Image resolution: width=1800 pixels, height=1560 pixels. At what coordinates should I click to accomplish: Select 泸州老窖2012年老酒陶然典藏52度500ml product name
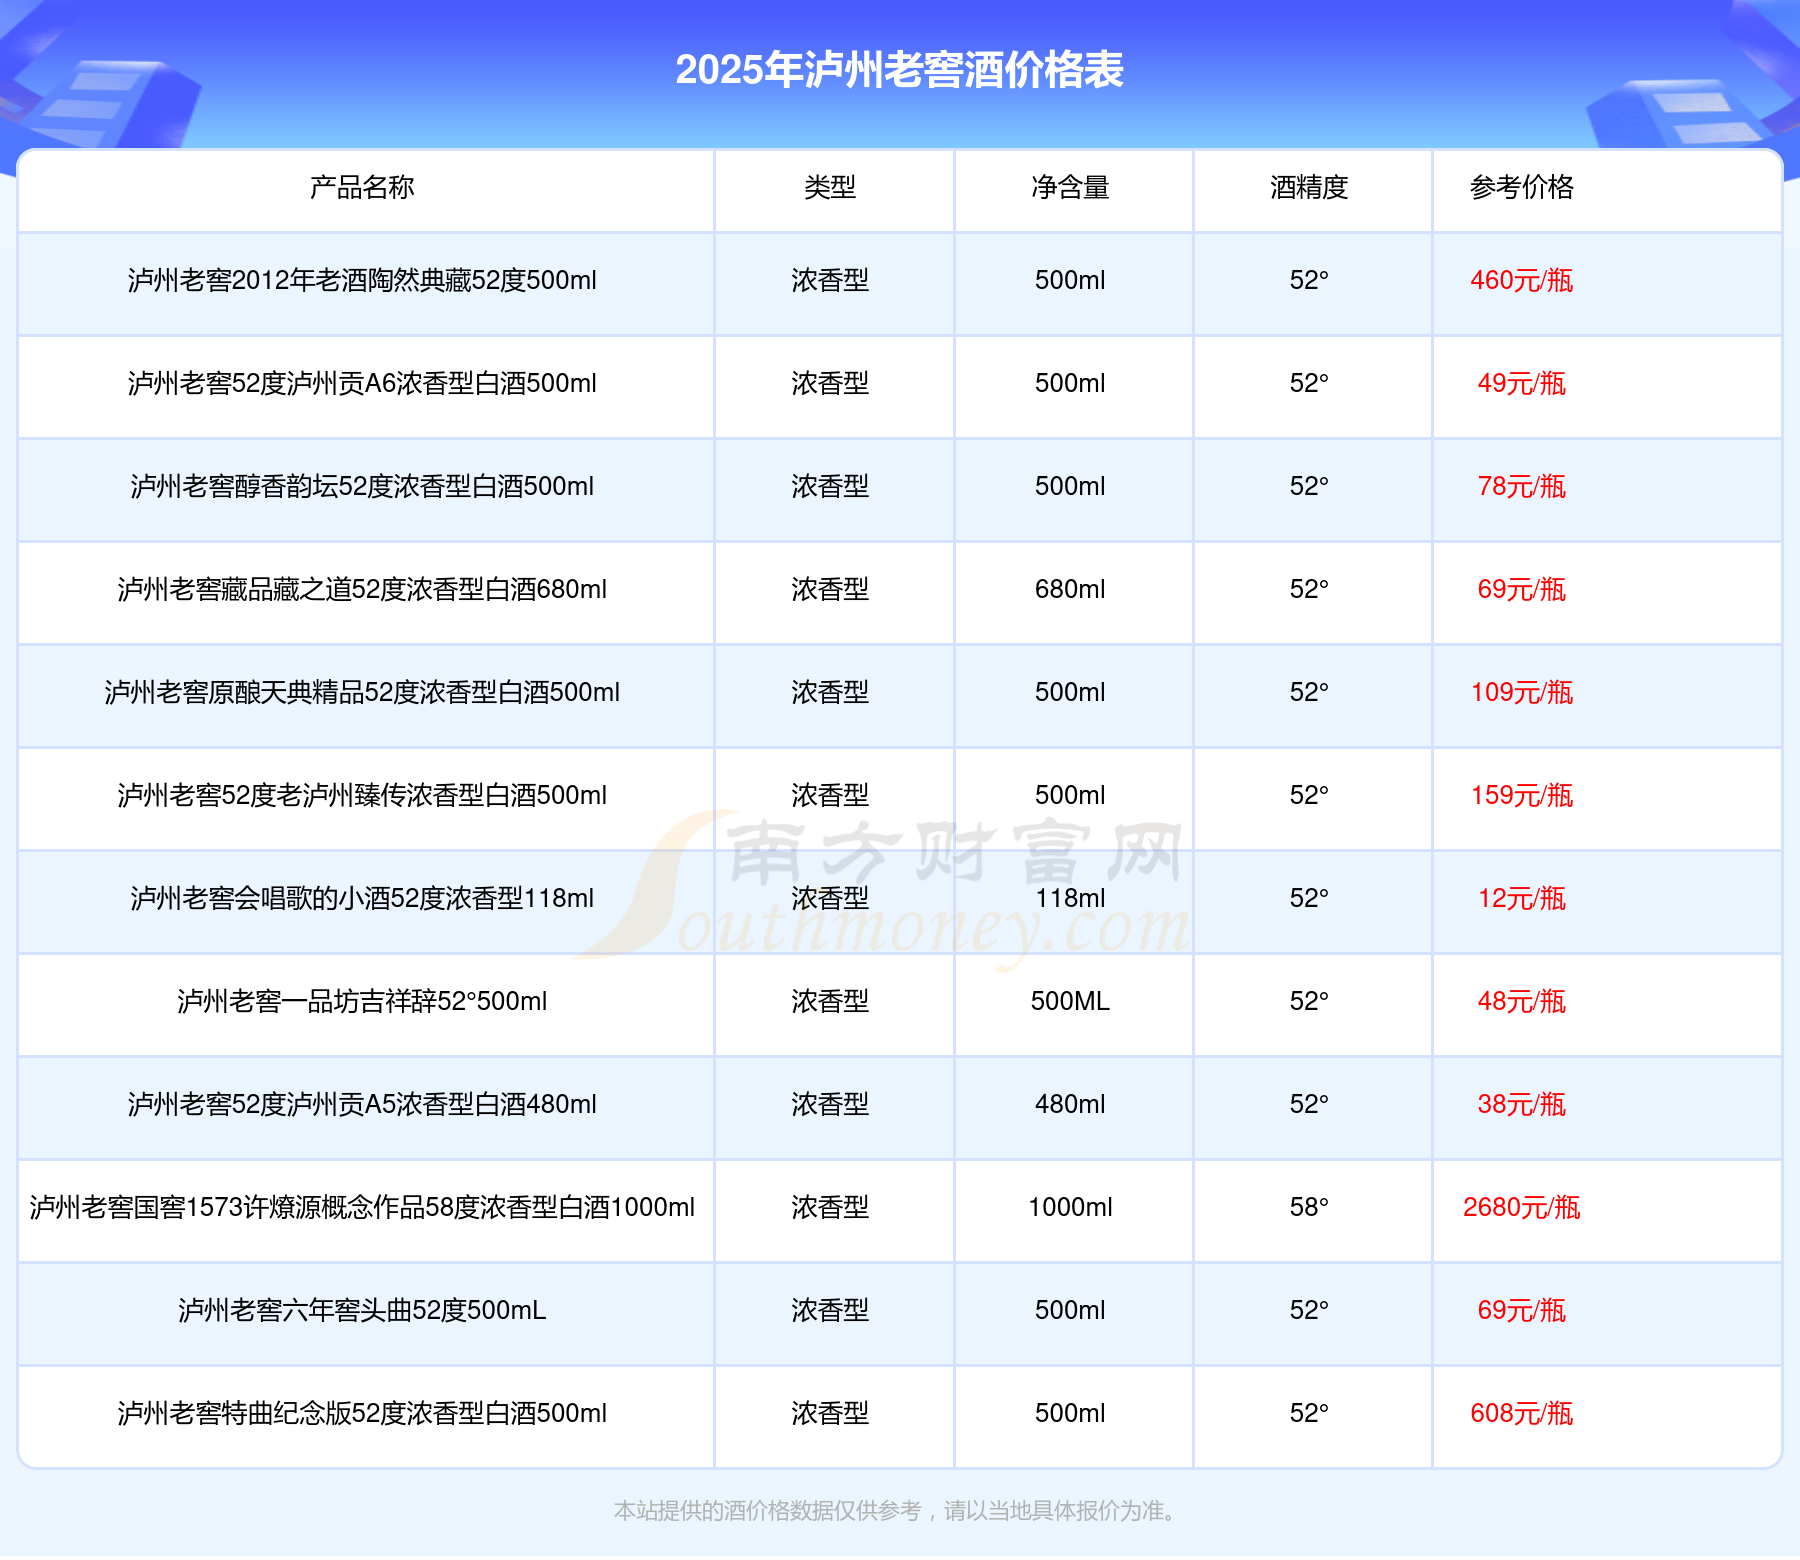[x=362, y=281]
